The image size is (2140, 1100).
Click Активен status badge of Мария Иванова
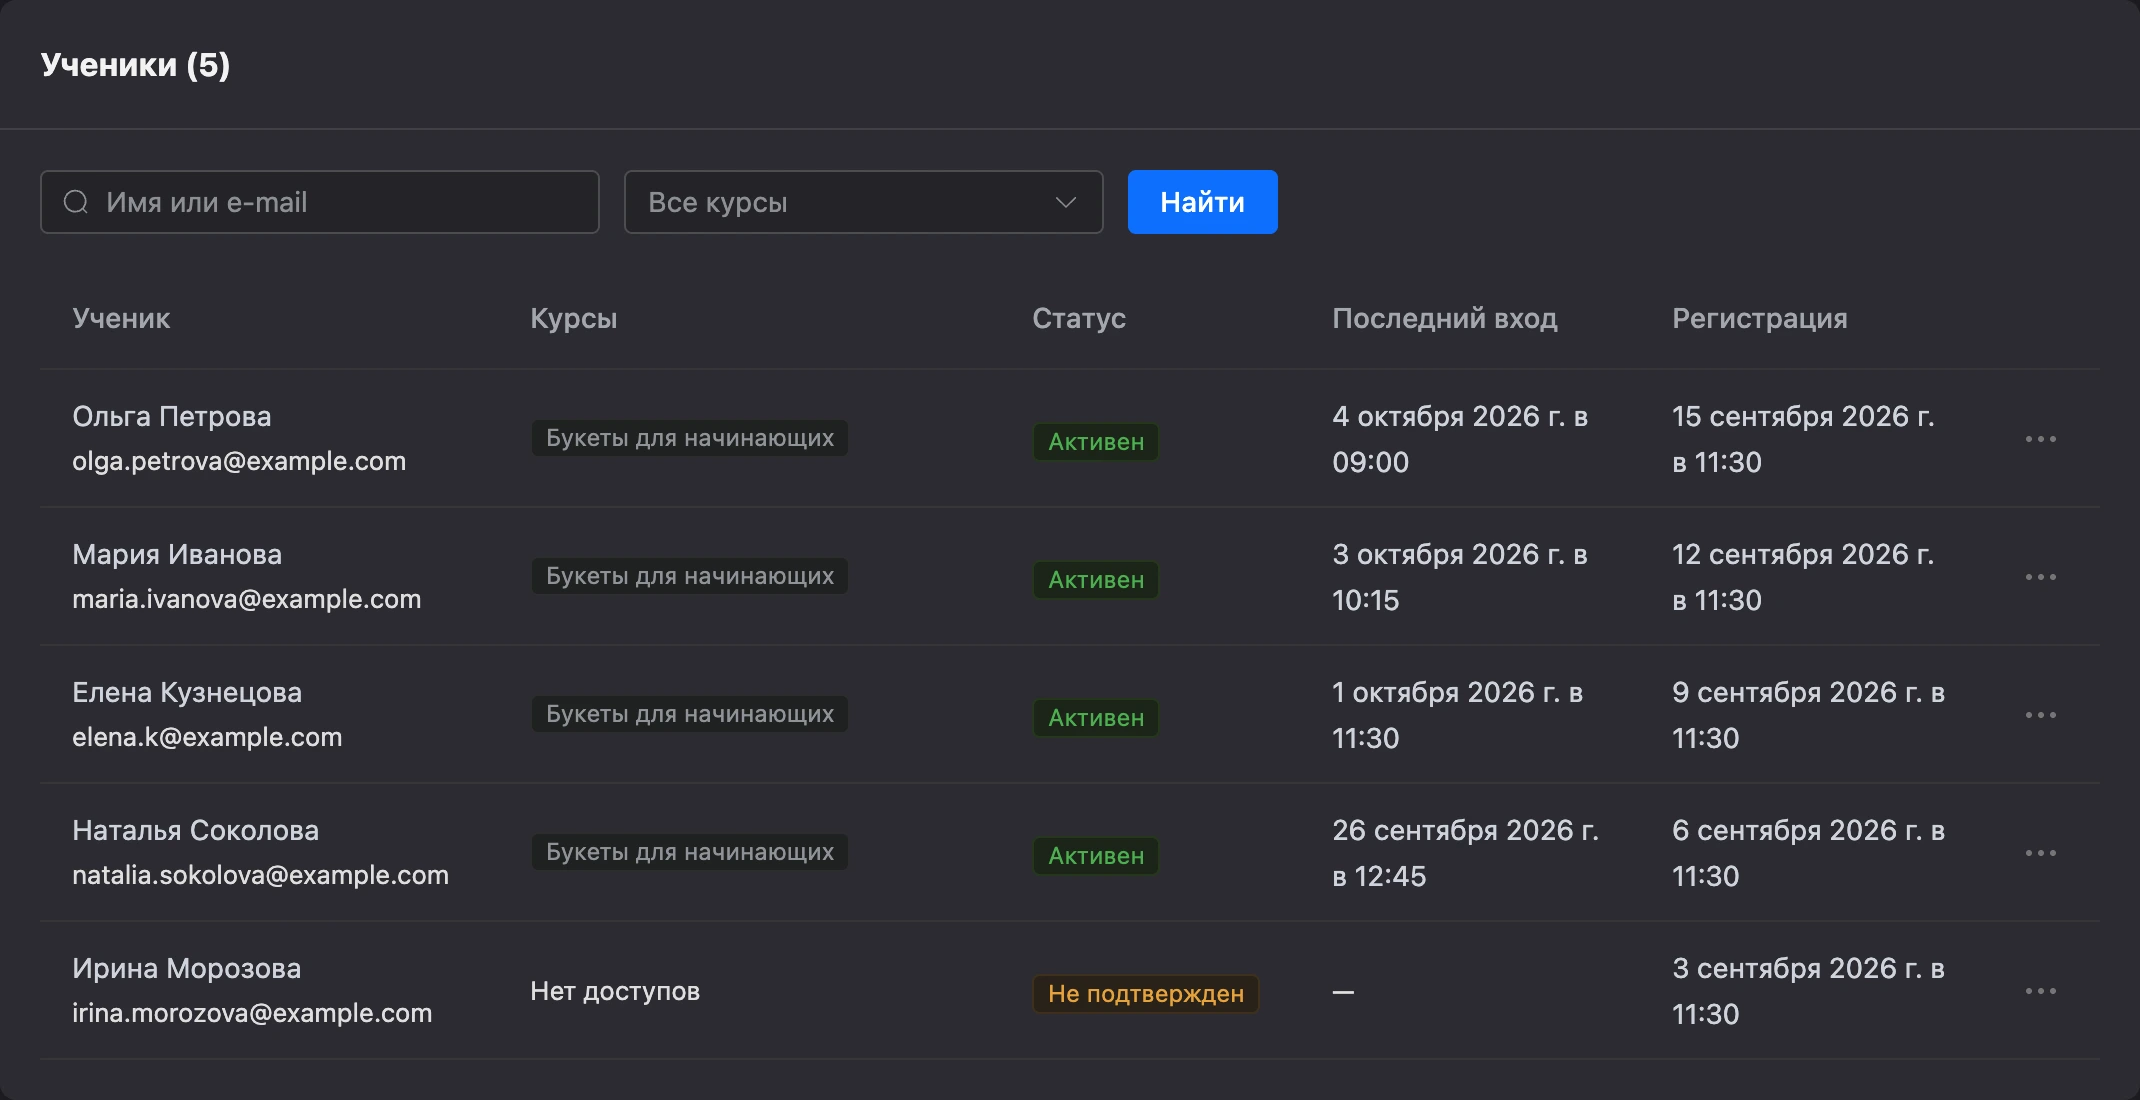(1096, 580)
